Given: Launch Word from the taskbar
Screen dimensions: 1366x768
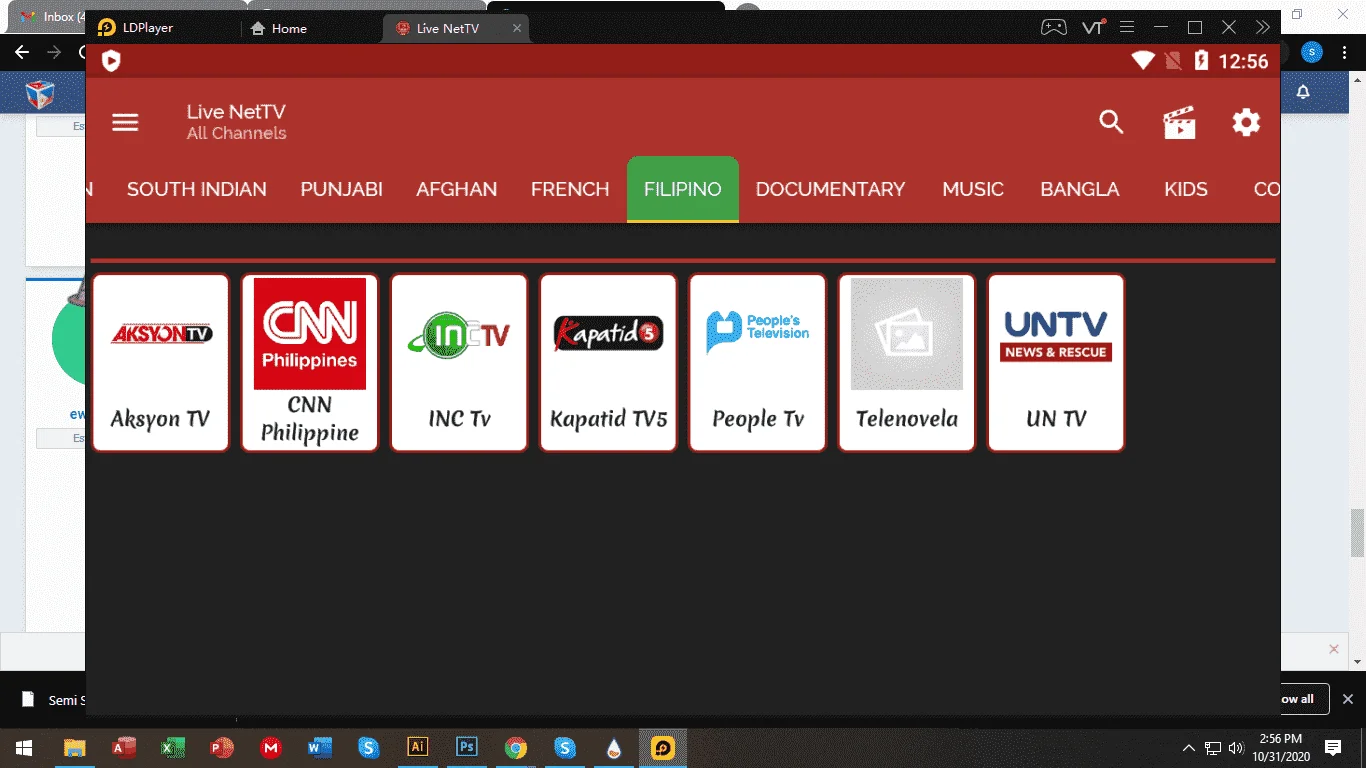Looking at the screenshot, I should [x=320, y=747].
